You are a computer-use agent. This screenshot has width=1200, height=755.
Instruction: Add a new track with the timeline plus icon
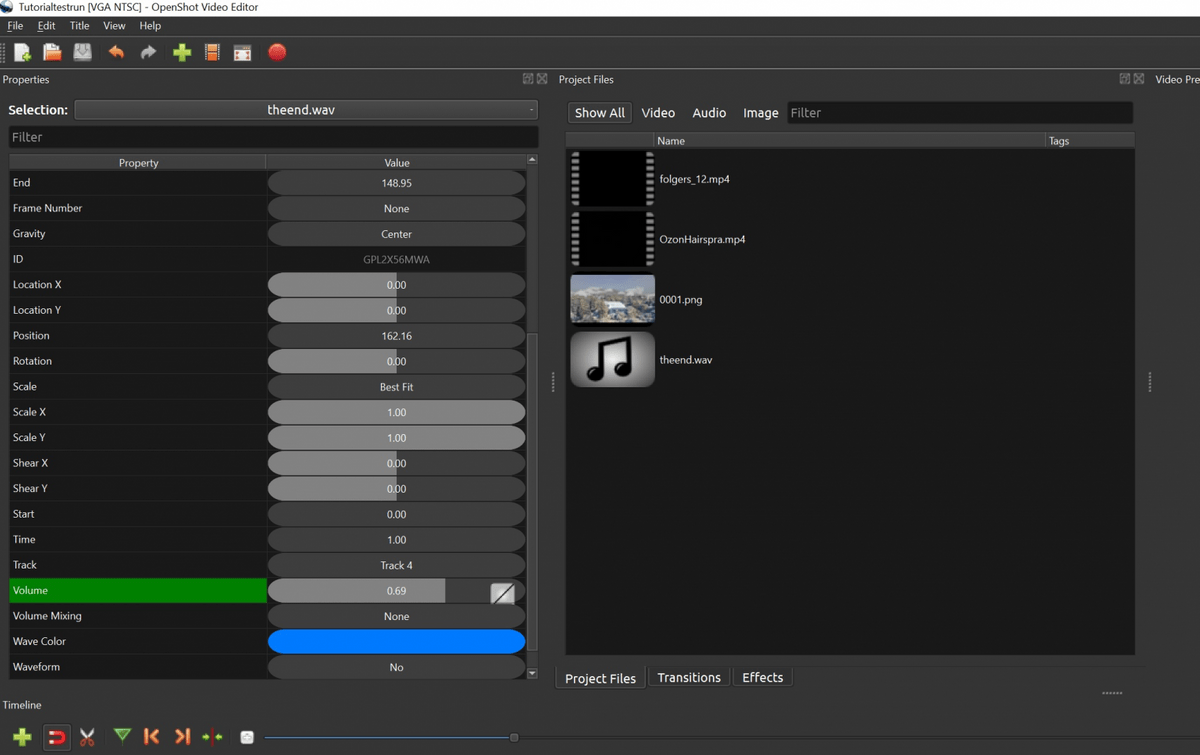pos(21,737)
